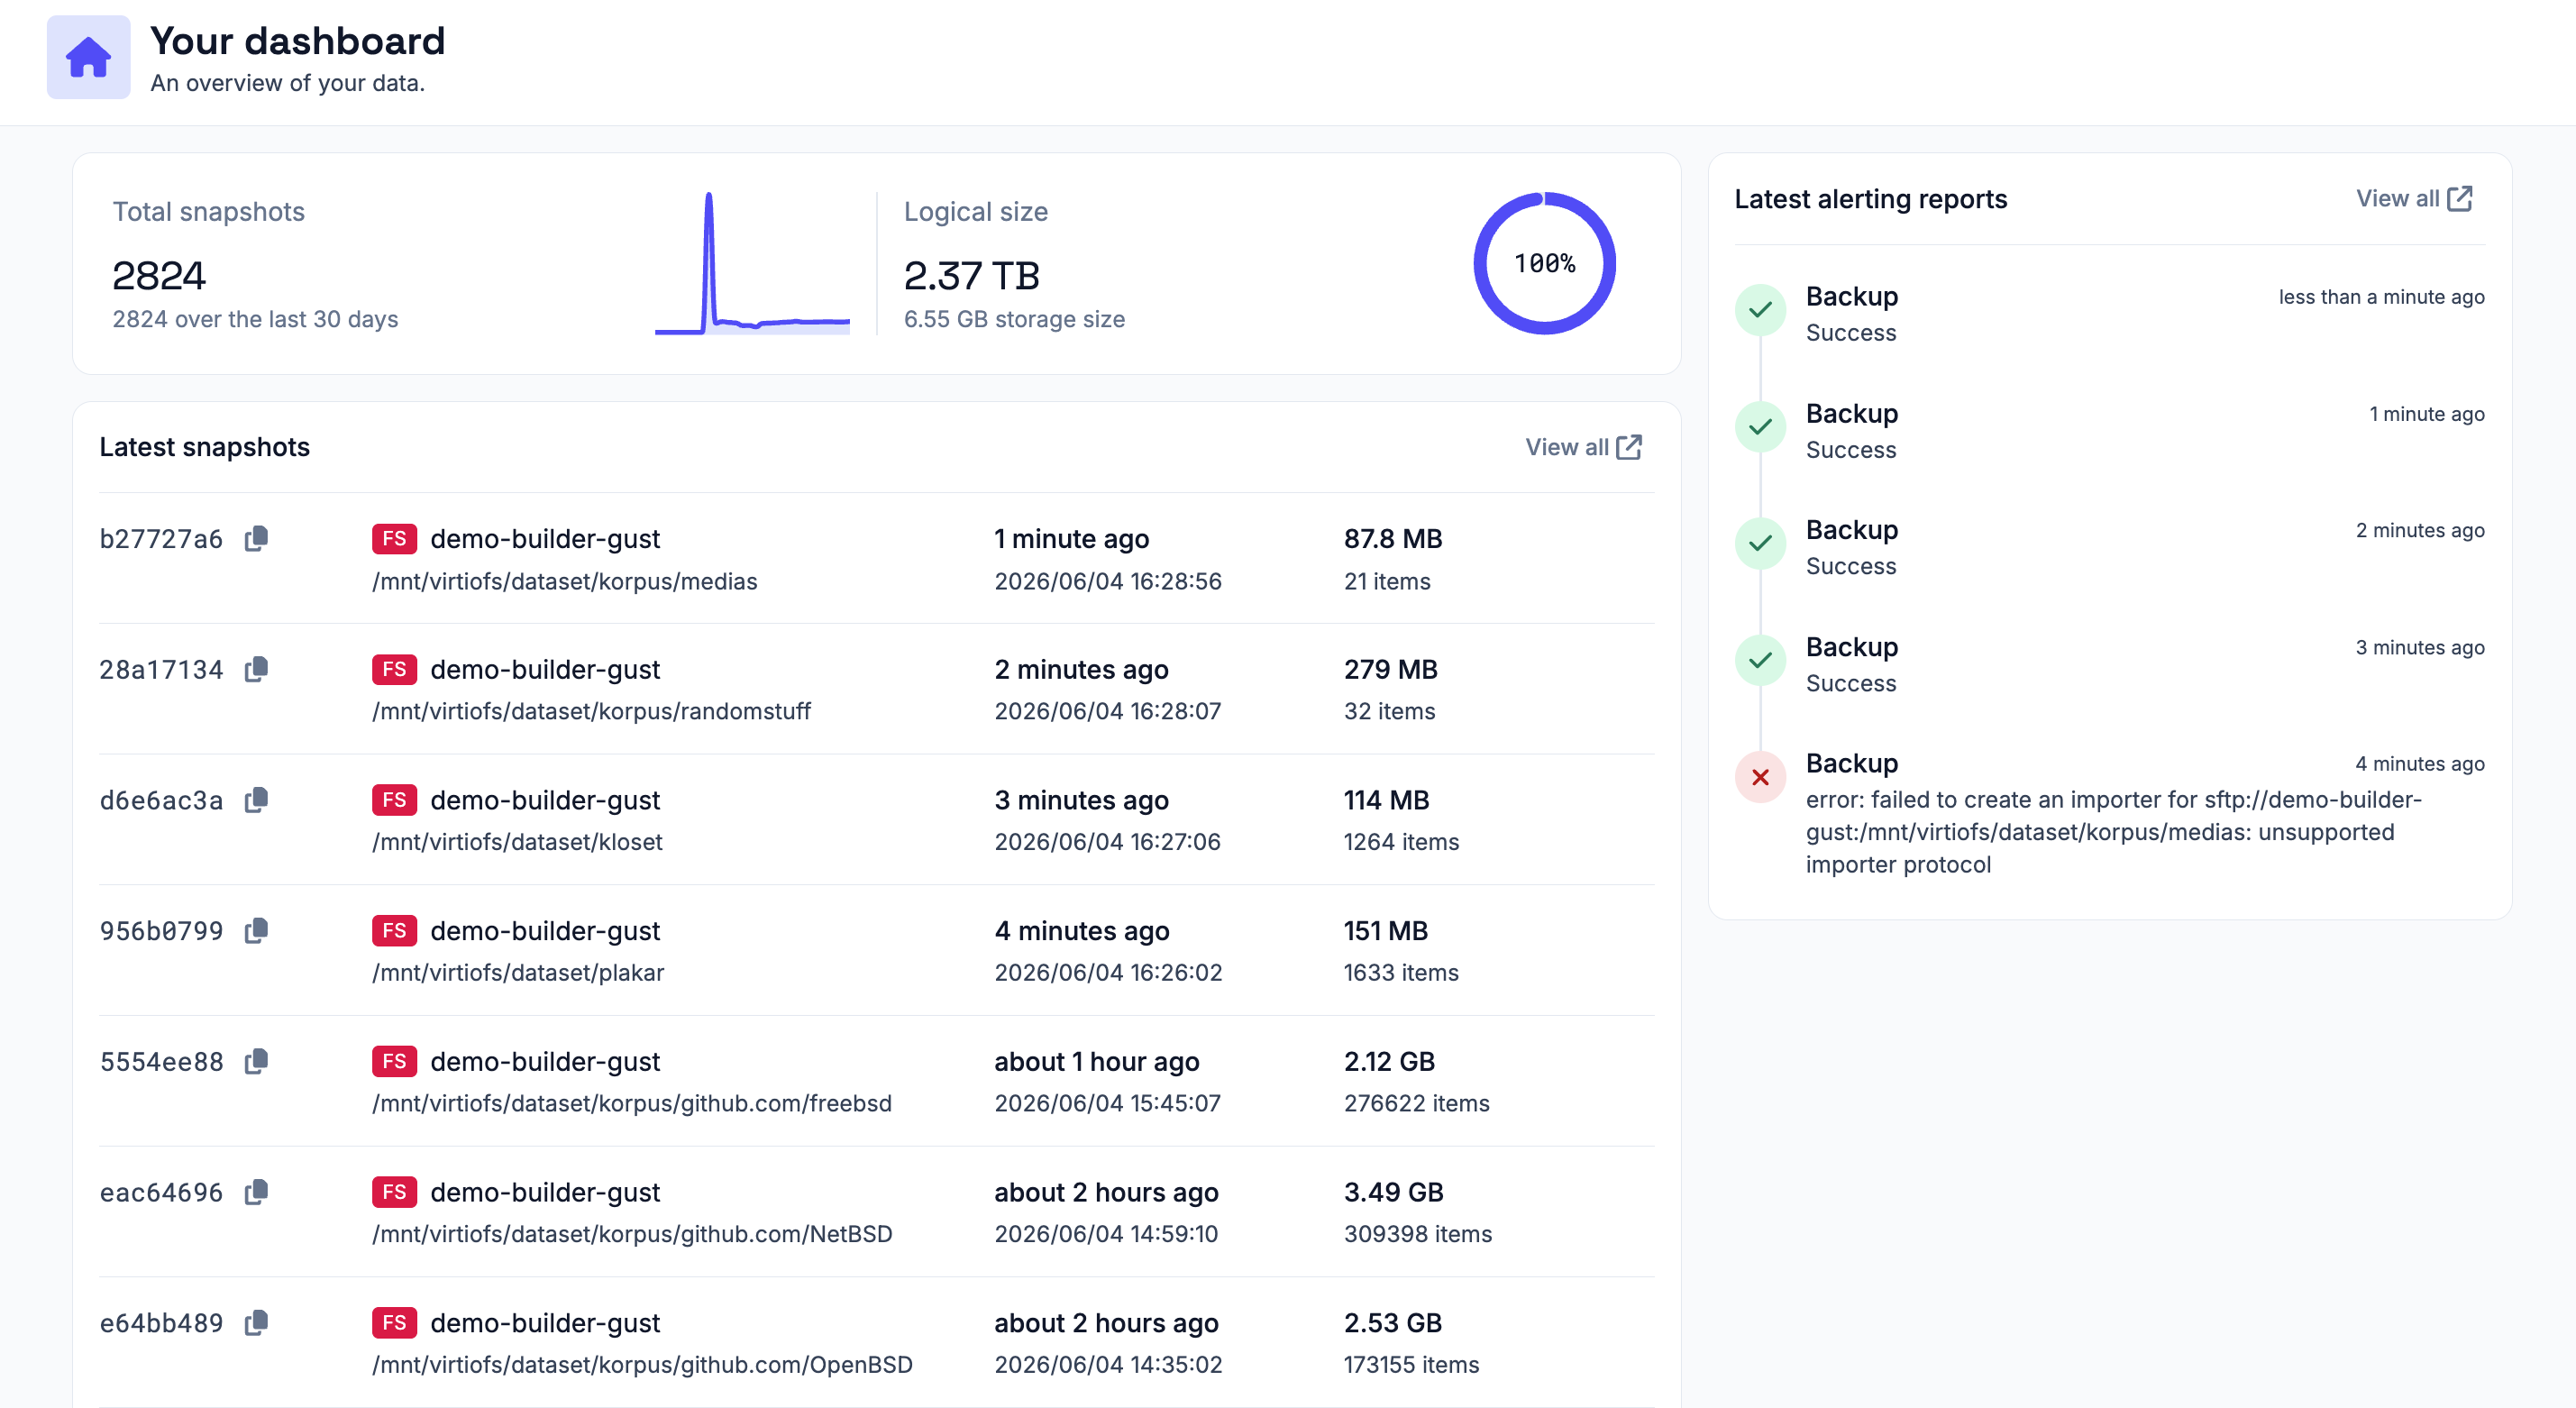Copy snapshot ID eac64696
This screenshot has width=2576, height=1408.
257,1192
